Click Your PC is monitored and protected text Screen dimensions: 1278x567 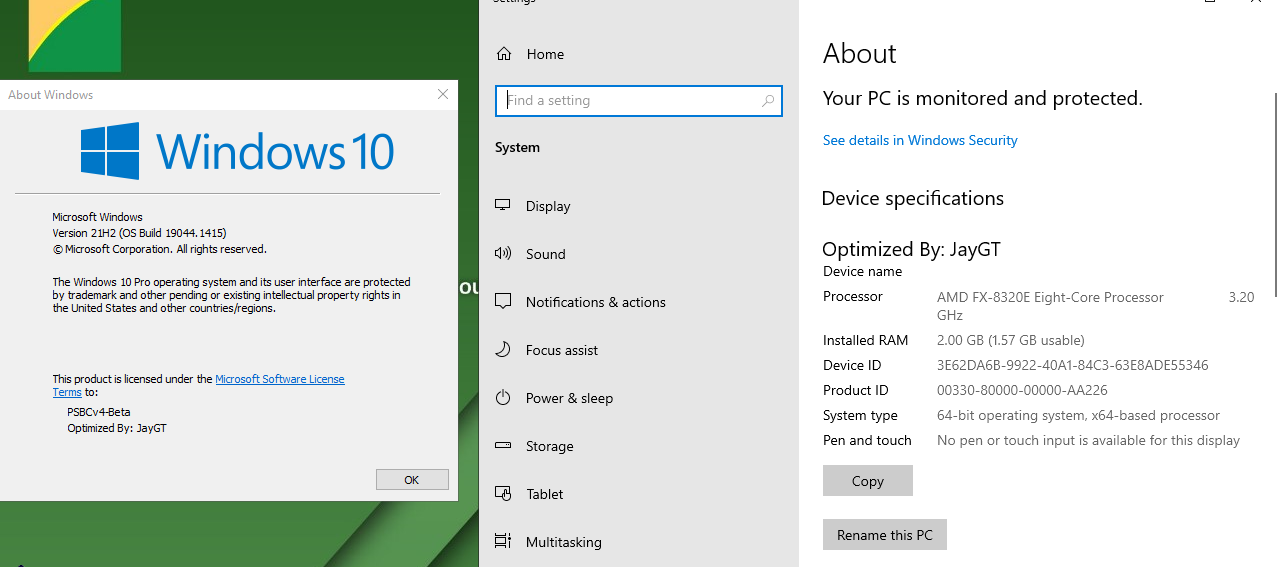(982, 98)
